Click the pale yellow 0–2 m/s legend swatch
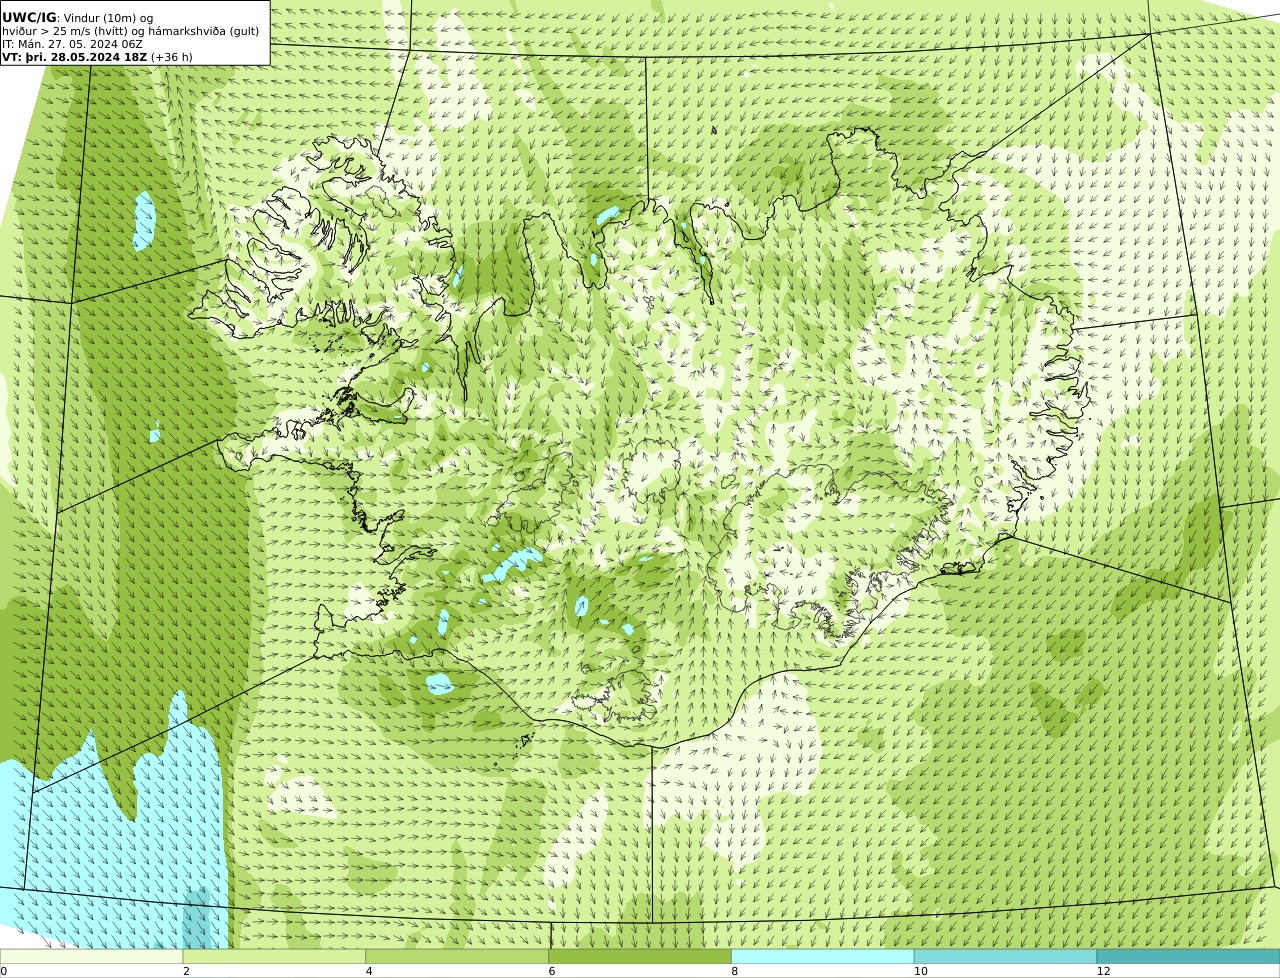The width and height of the screenshot is (1280, 978). (x=91, y=956)
